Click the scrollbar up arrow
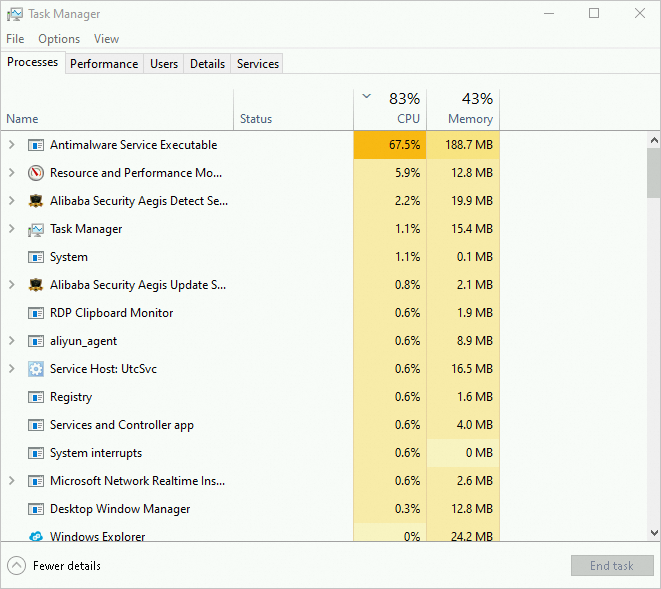 point(654,140)
